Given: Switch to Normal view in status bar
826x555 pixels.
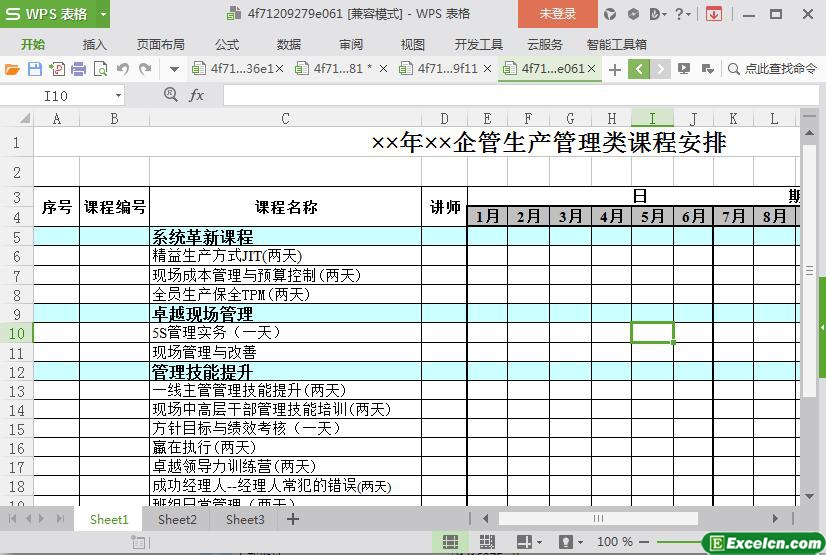Looking at the screenshot, I should [450, 542].
